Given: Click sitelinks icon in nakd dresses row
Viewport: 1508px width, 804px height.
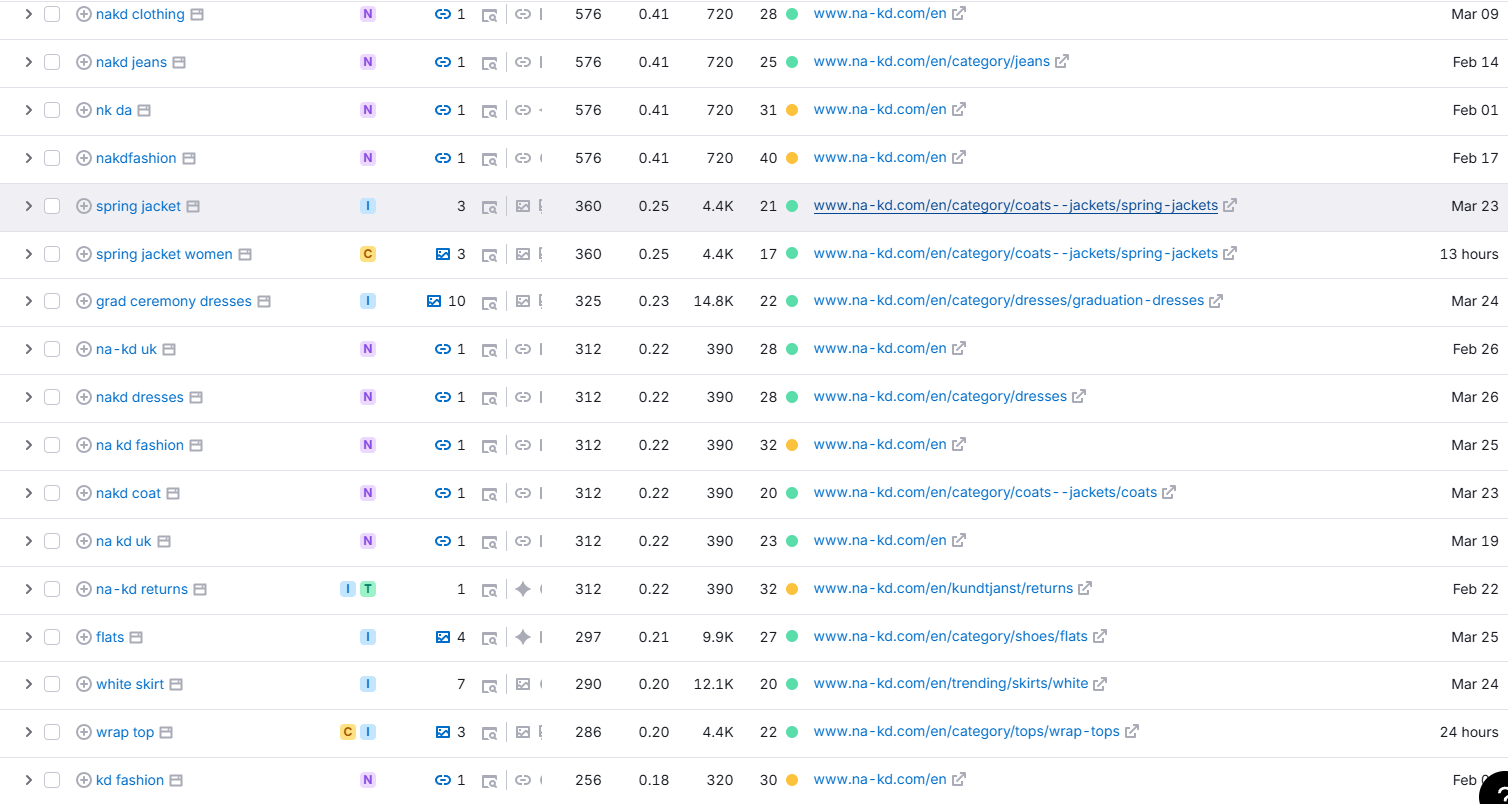Looking at the screenshot, I should tap(443, 397).
